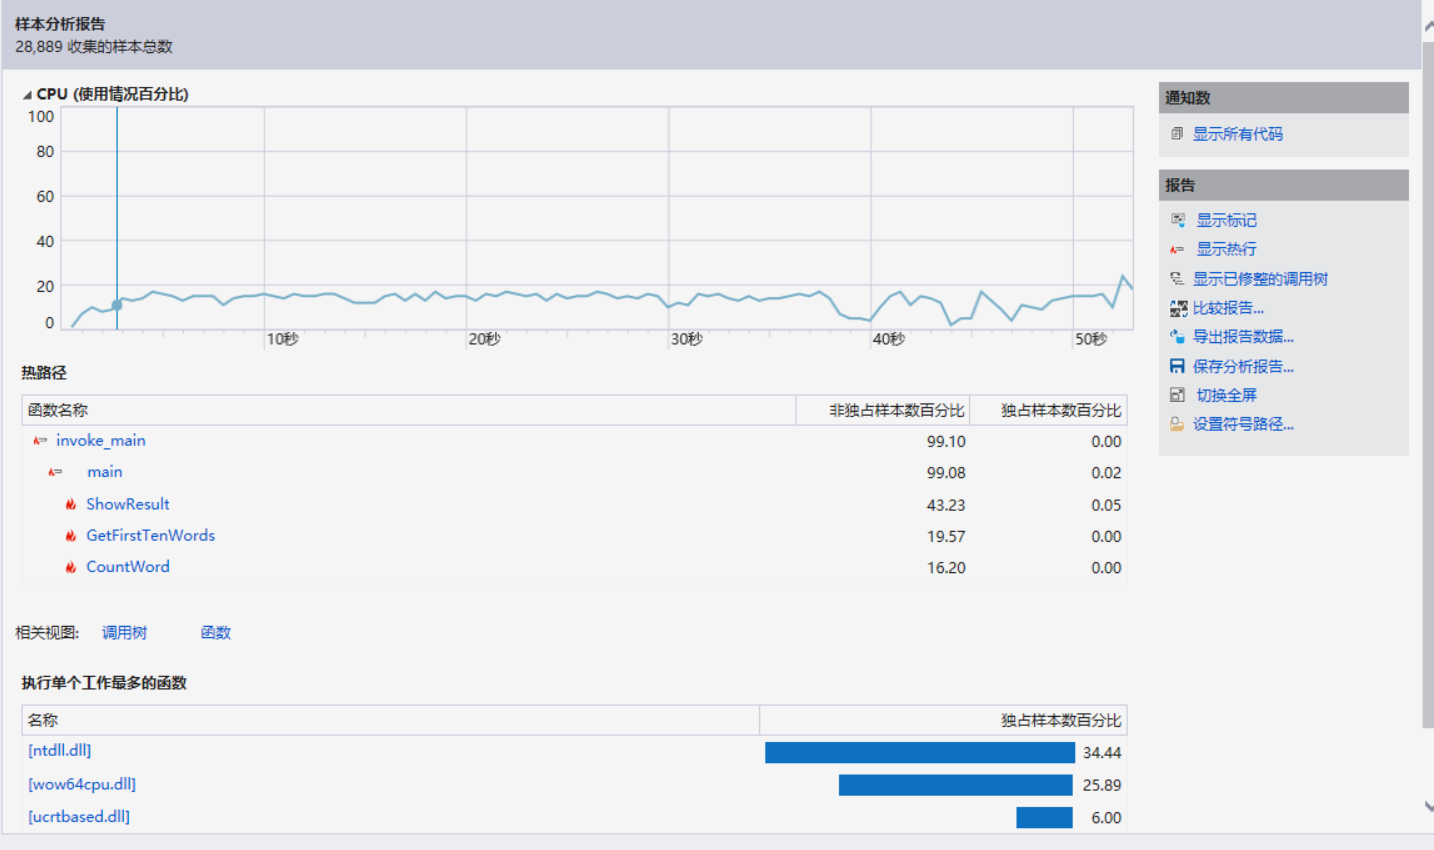This screenshot has height=850, width=1434.
Task: Click 导出报告数据... link
Action: [1243, 337]
